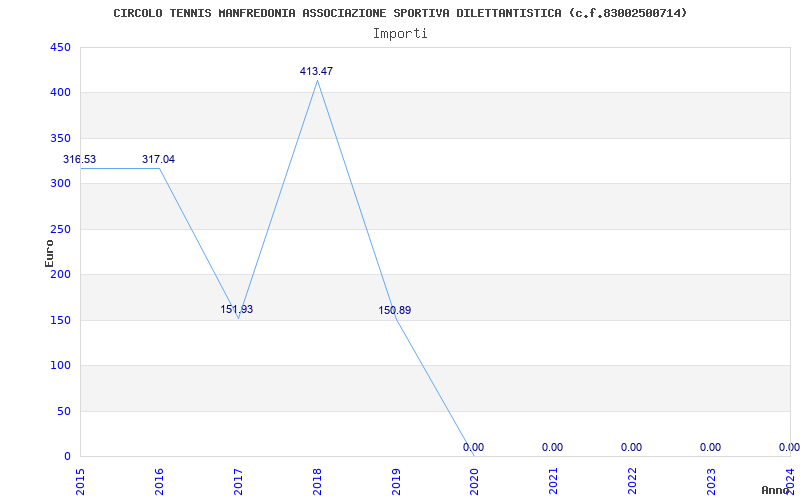This screenshot has width=800, height=500.
Task: Select the 317.04 data label
Action: point(158,160)
